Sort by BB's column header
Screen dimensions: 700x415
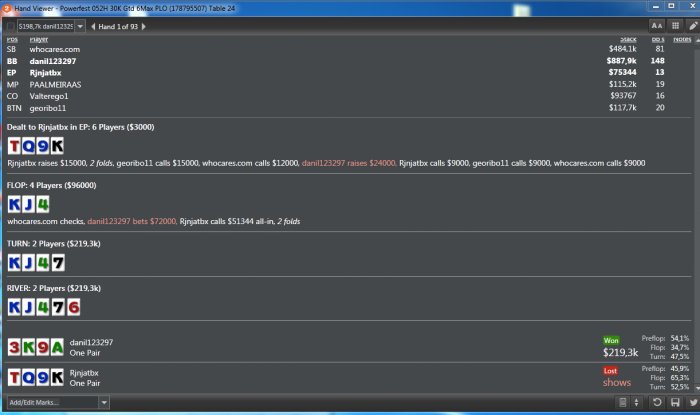pos(658,39)
